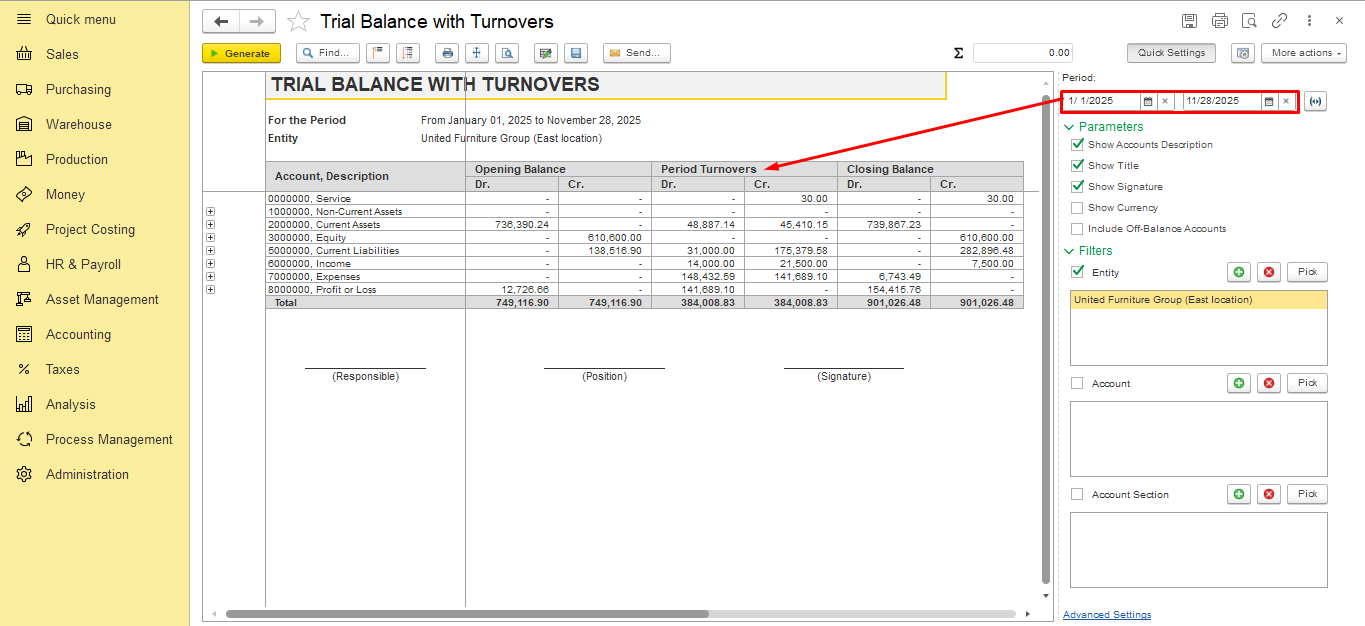Viewport: 1365px width, 626px height.
Task: Collapse the Parameters section
Action: (x=1070, y=127)
